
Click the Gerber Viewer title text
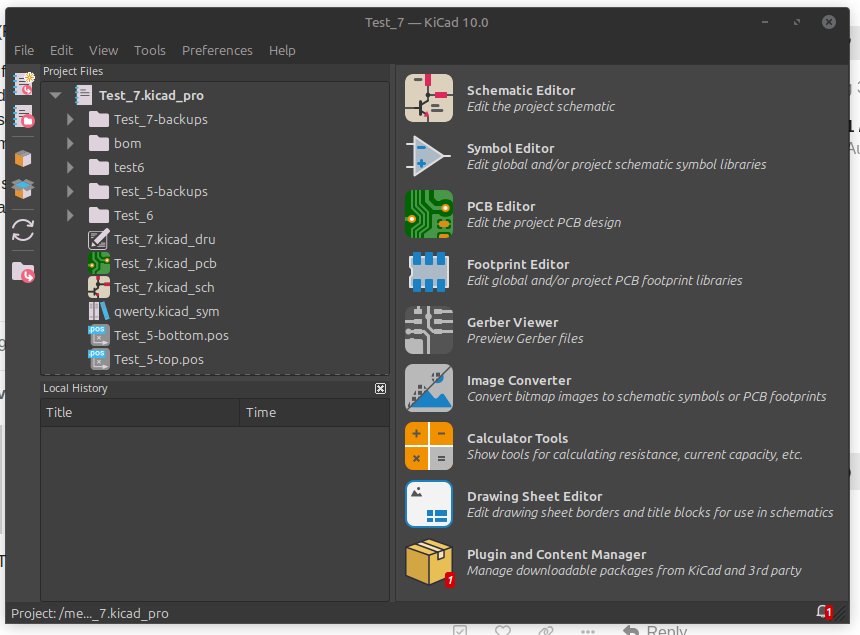tap(512, 322)
